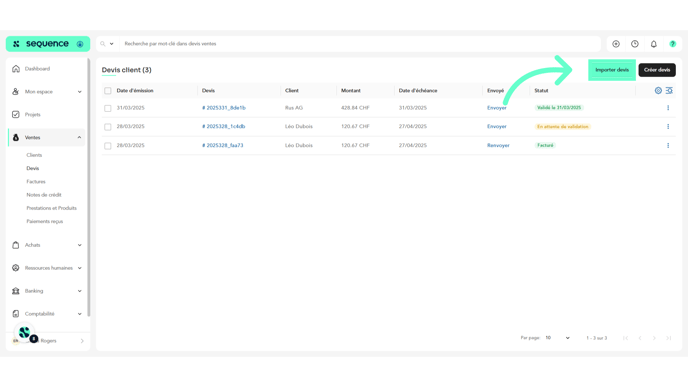Open Clients under Ventes

click(34, 155)
